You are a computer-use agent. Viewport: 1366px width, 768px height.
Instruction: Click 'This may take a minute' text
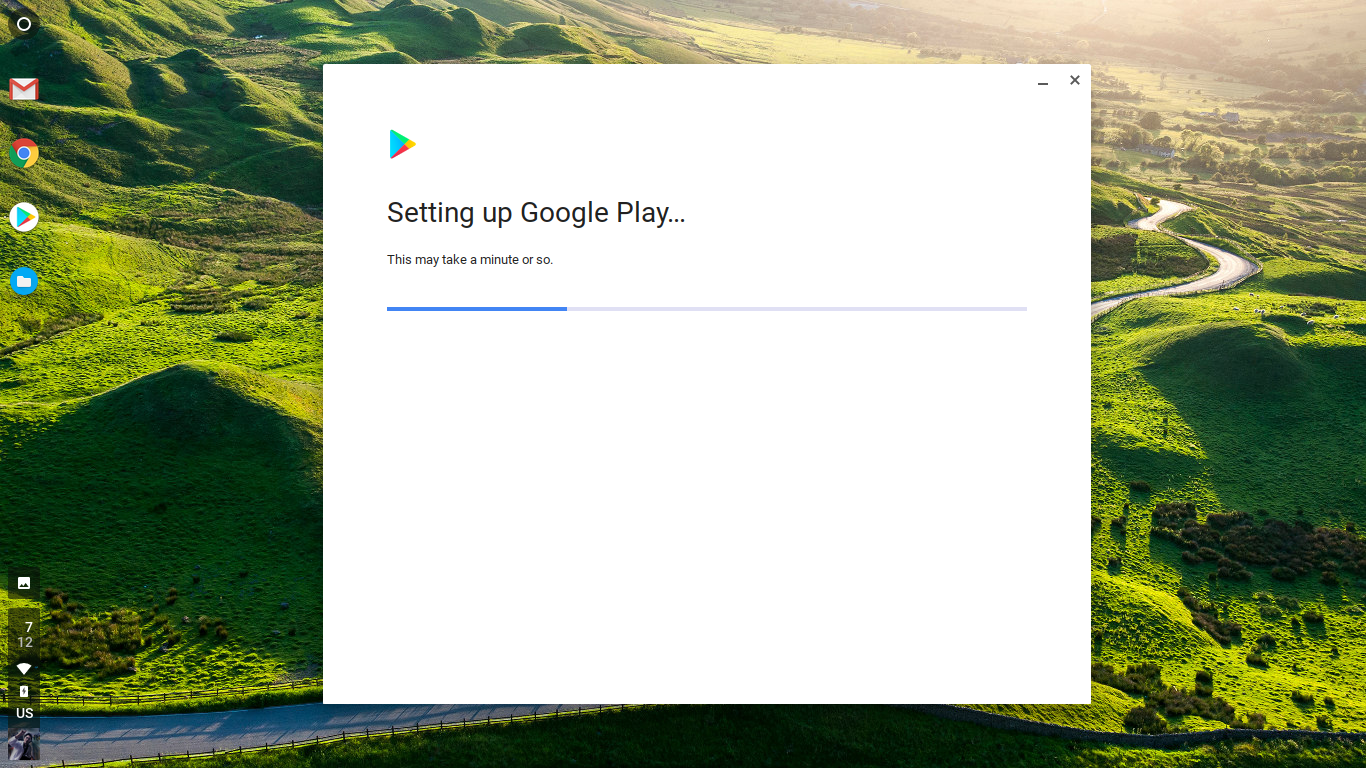pos(470,259)
